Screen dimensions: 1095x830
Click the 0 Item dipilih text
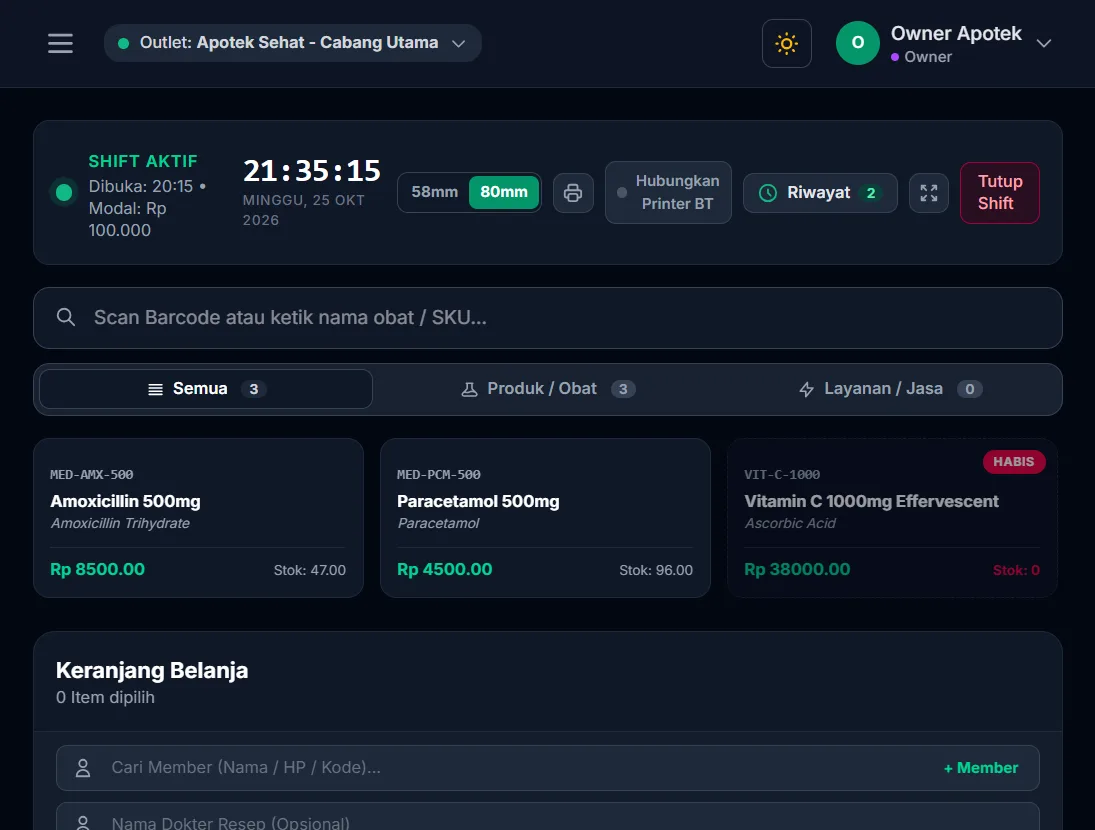click(x=105, y=697)
